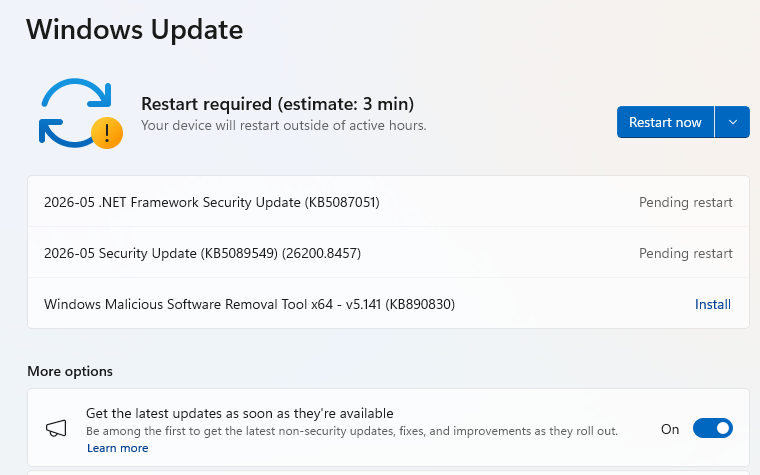Click the 'On' label next to the toggle
Viewport: 760px width, 475px height.
(670, 429)
